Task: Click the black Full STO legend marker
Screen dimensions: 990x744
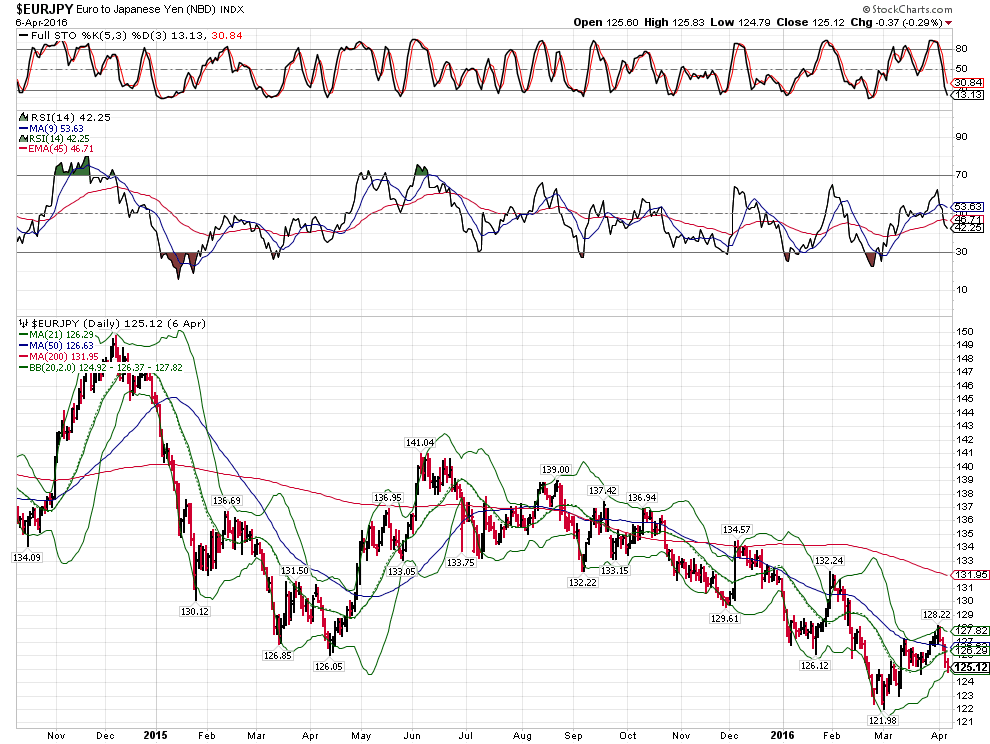Action: click(22, 36)
